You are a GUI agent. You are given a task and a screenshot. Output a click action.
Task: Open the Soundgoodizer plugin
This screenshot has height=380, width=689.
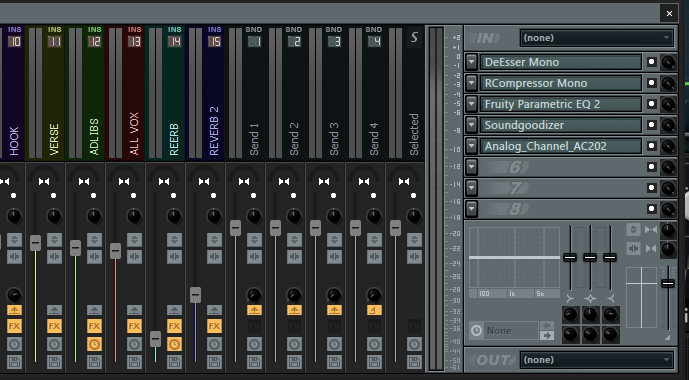tap(560, 125)
